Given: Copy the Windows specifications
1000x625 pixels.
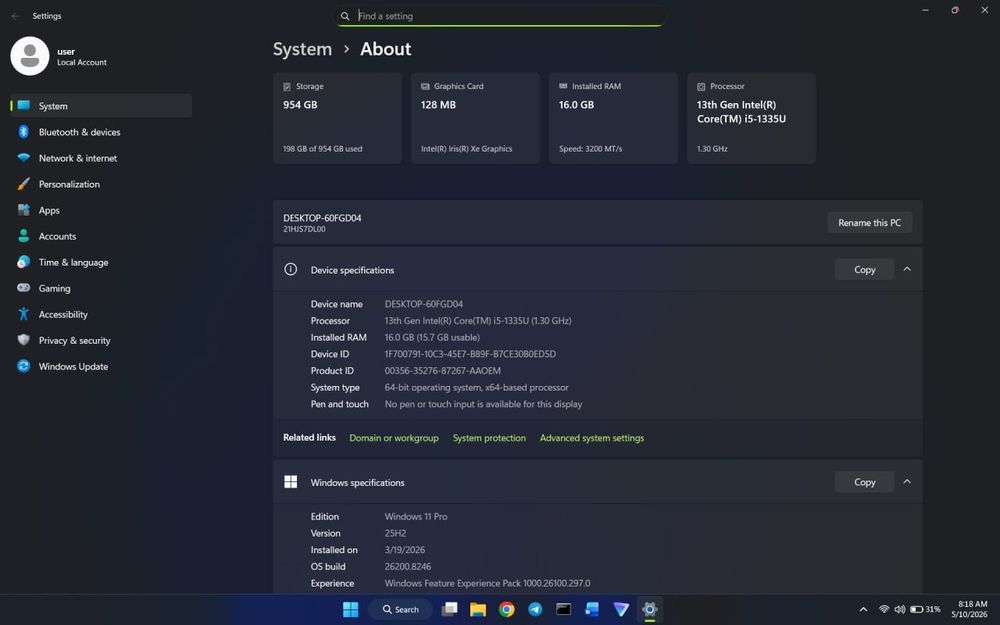Looking at the screenshot, I should pos(864,482).
